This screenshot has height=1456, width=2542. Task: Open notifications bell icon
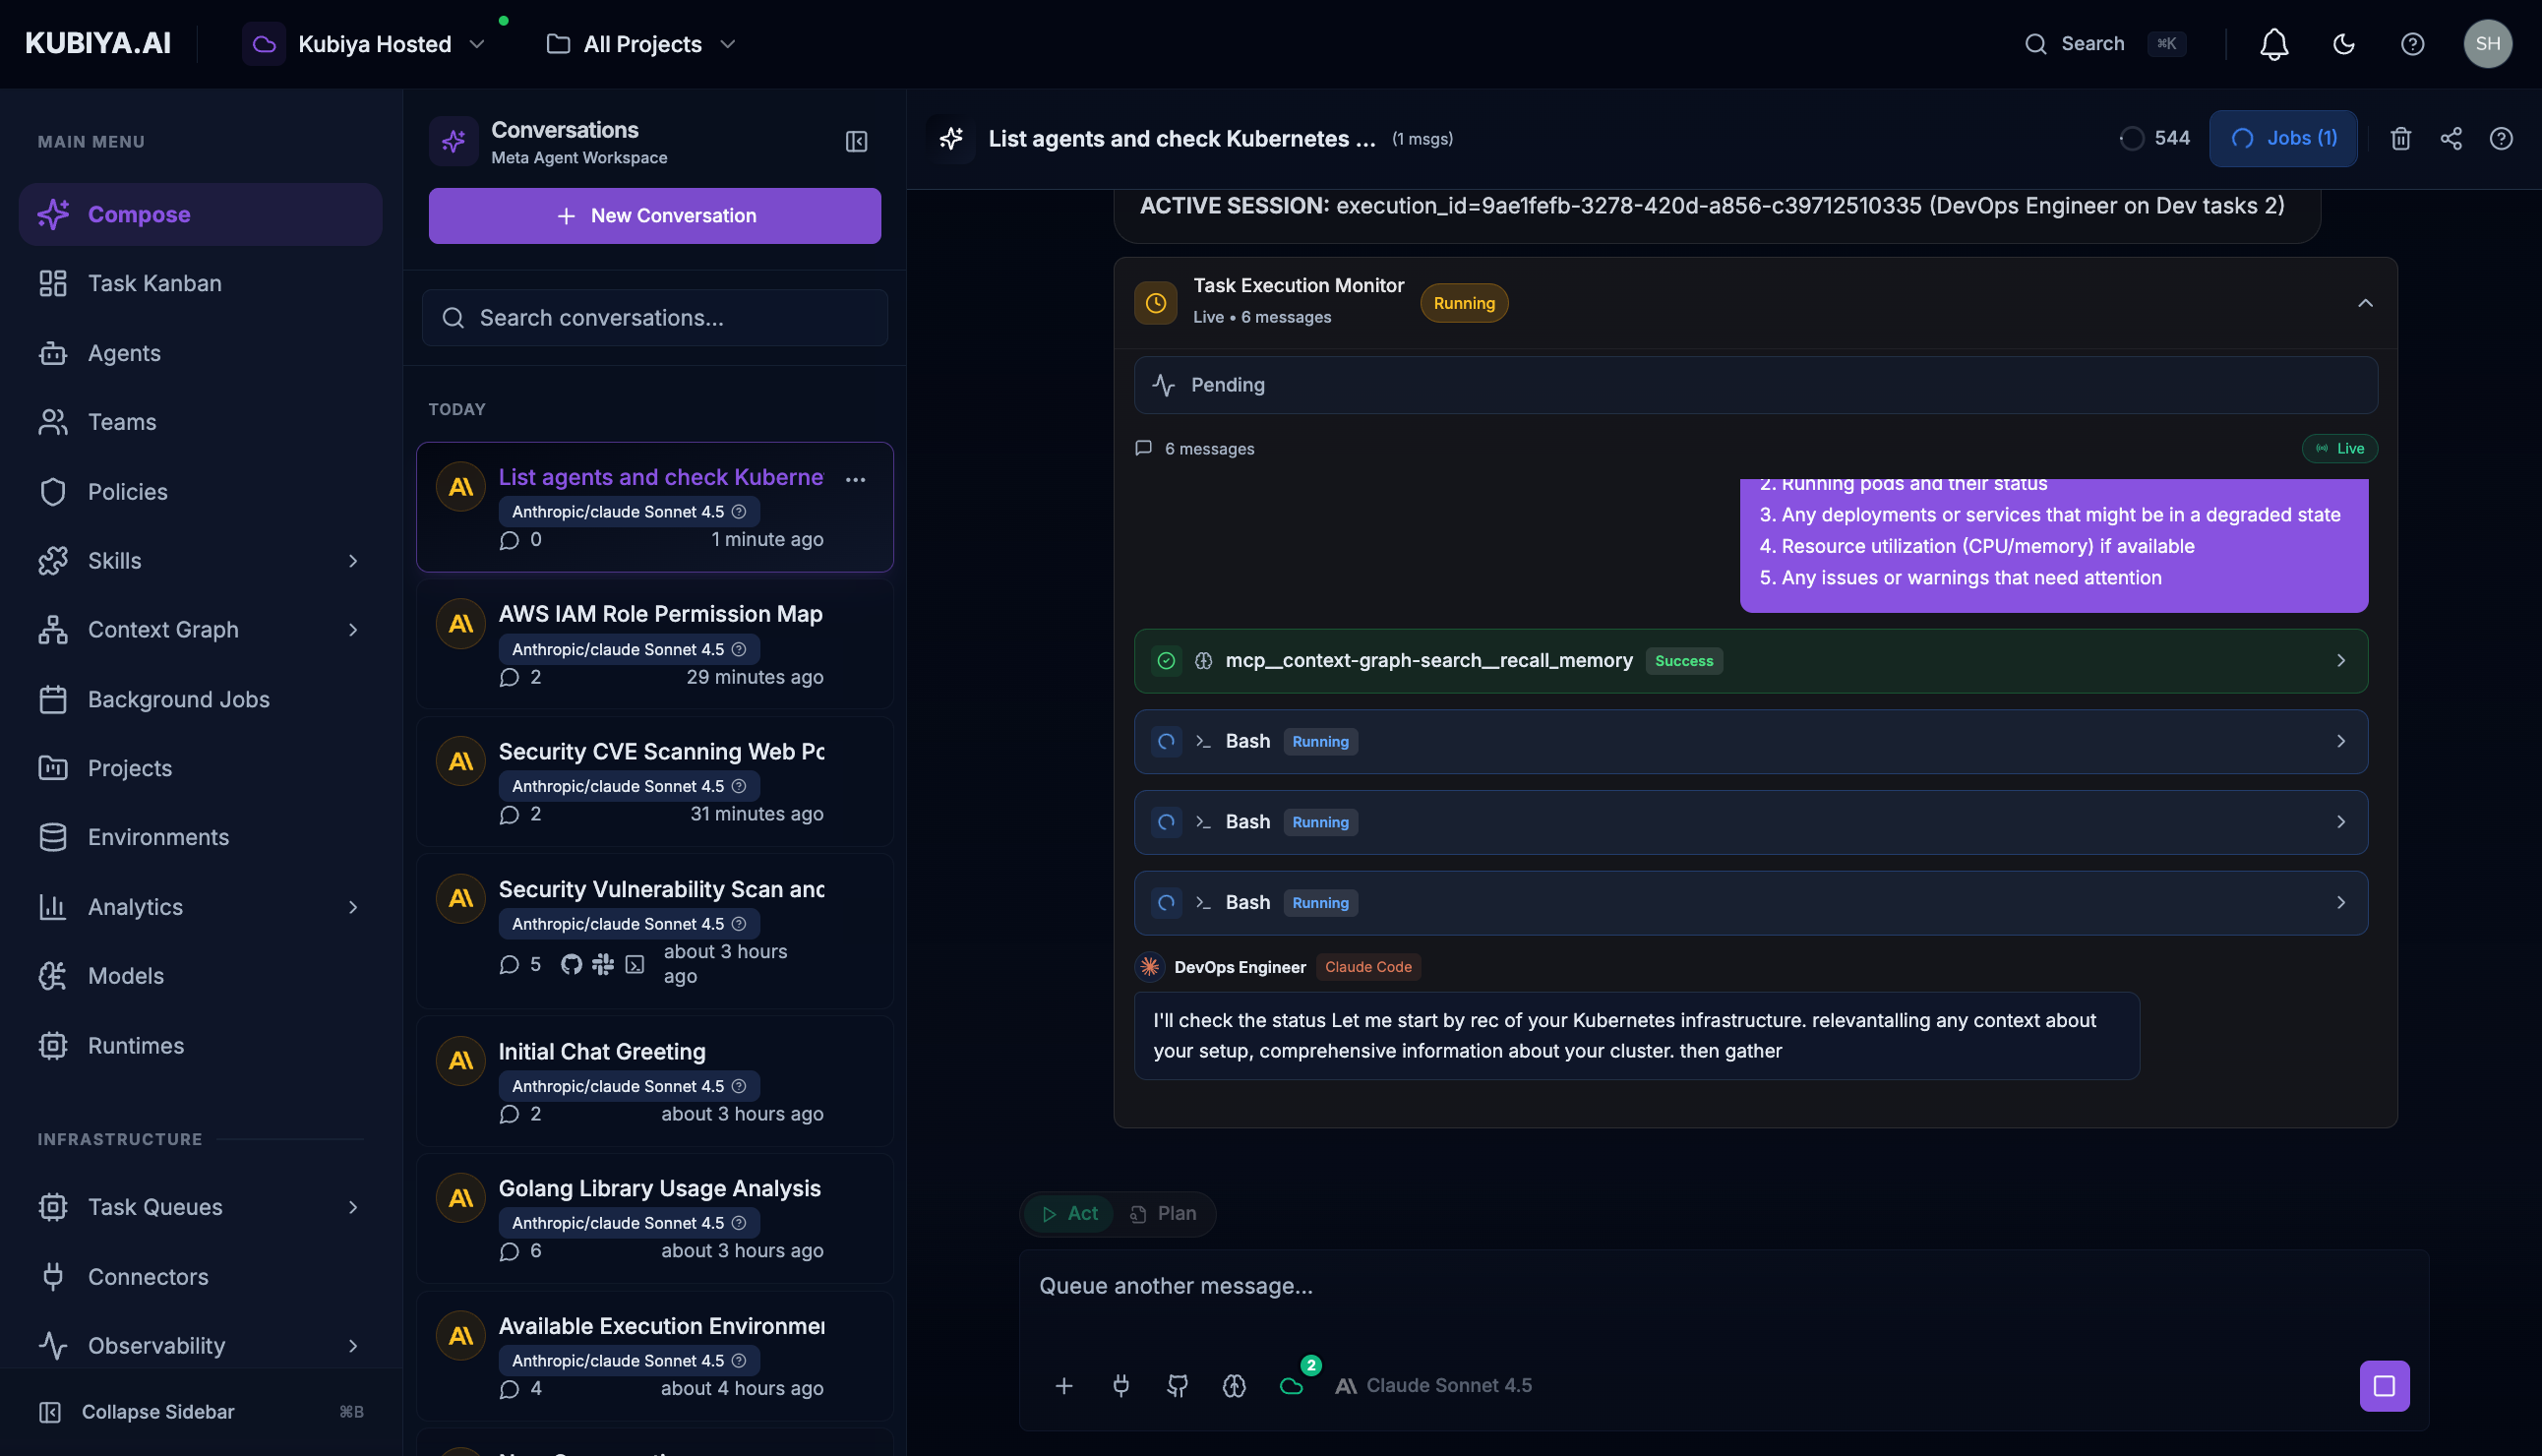pos(2273,43)
